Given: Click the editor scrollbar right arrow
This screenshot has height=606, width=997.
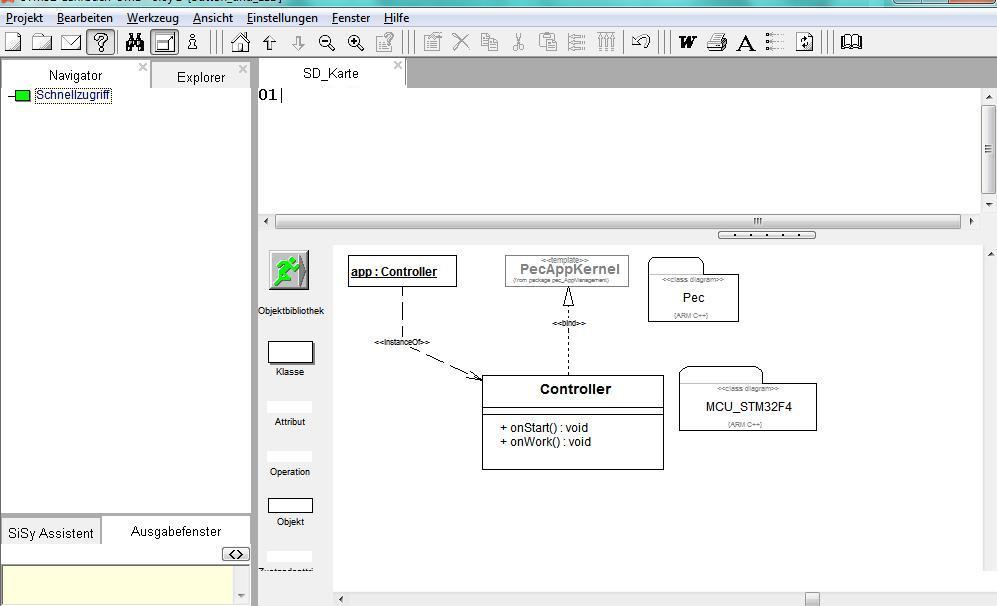Looking at the screenshot, I should click(x=971, y=221).
